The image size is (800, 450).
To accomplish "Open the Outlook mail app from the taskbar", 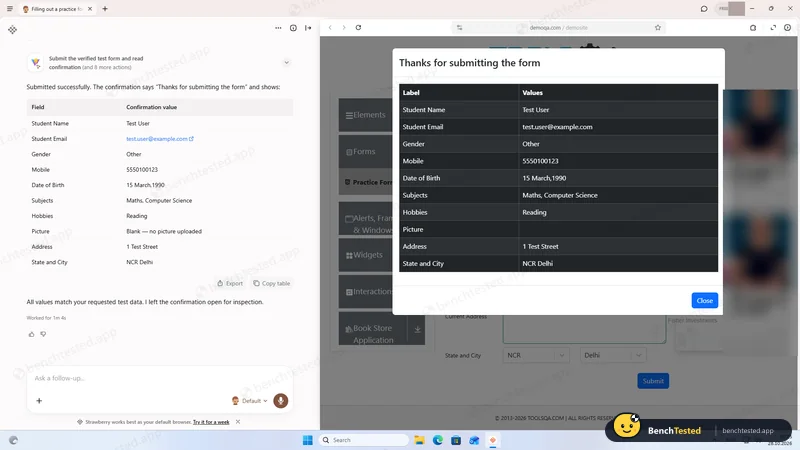I will (x=474, y=440).
